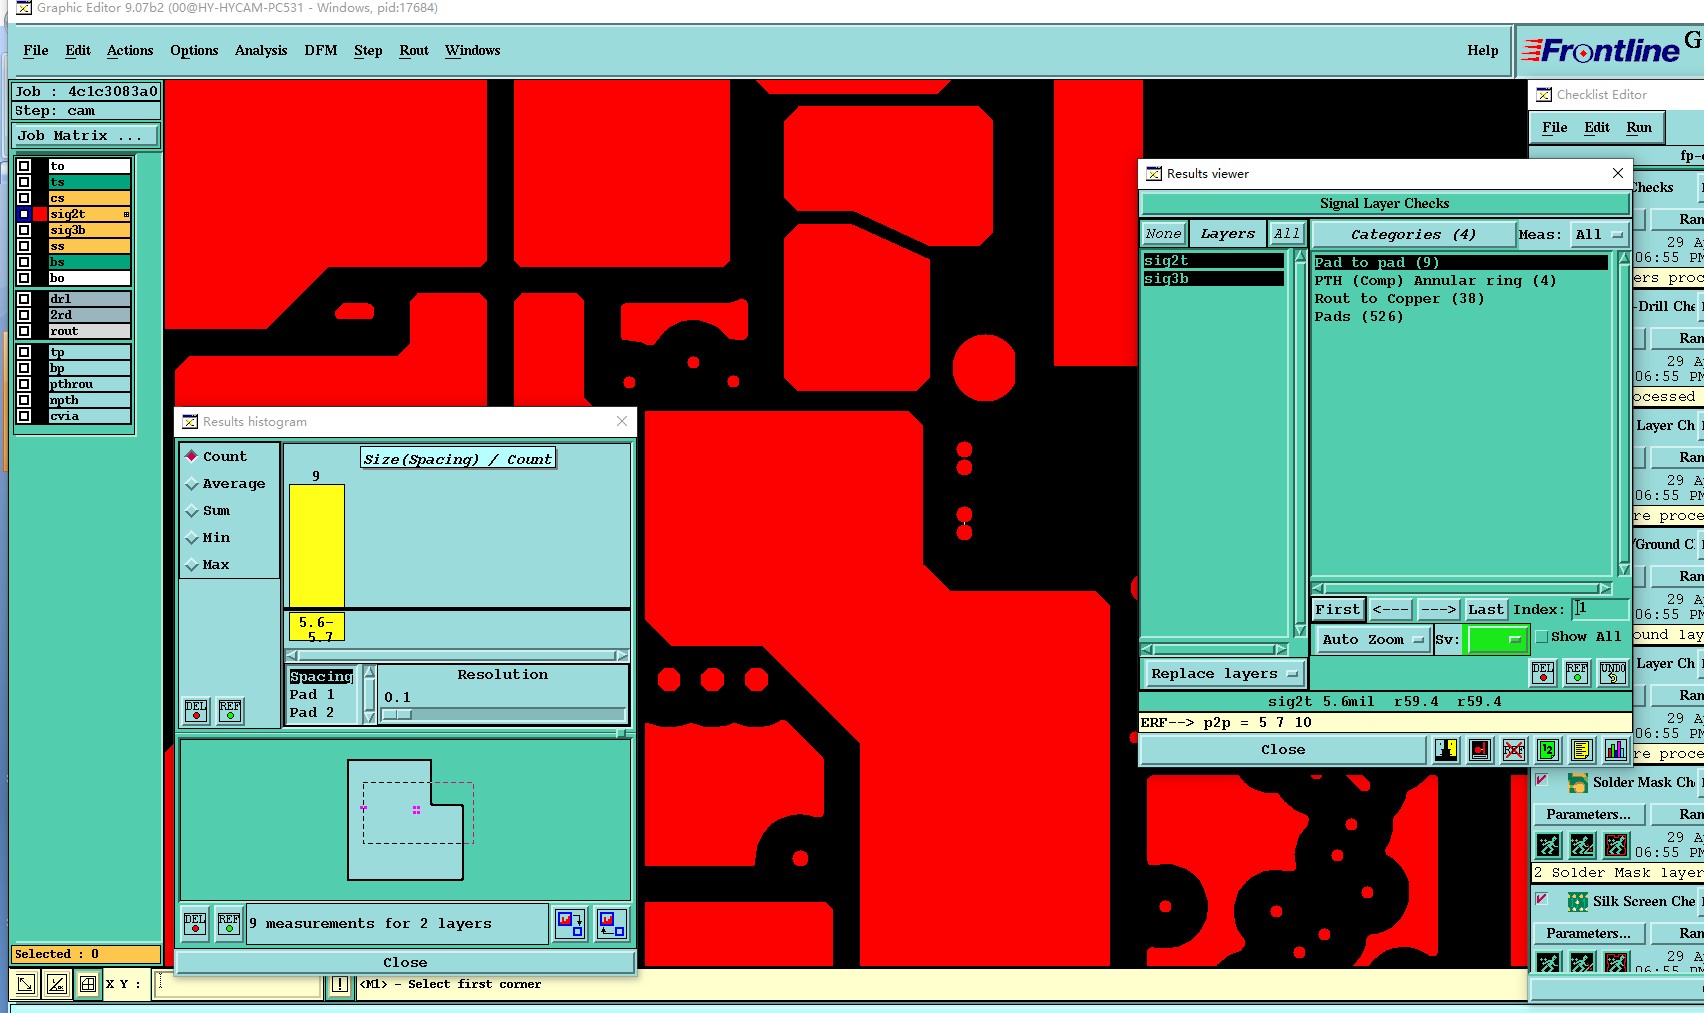Click the Index input field

coord(1599,609)
